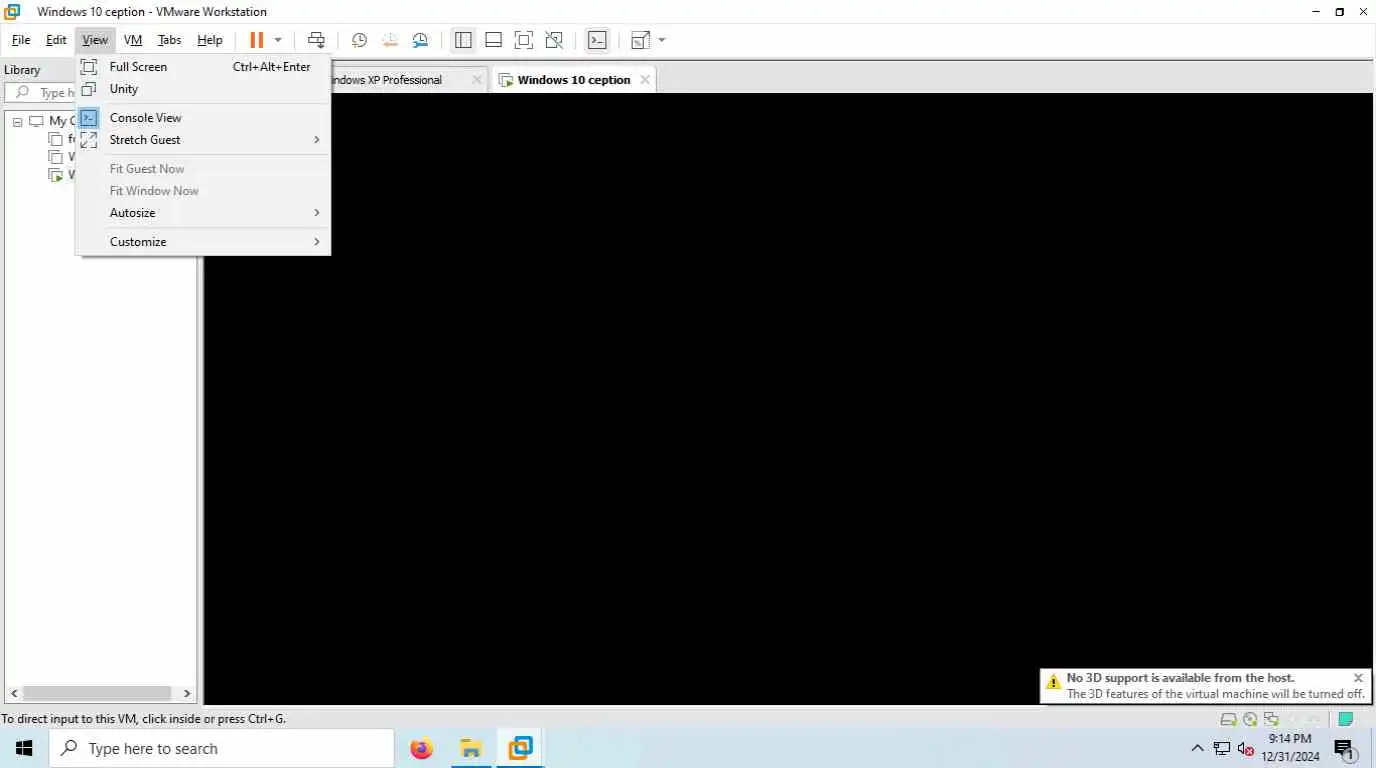This screenshot has height=768, width=1376.
Task: Open the power options dropdown beside Pause
Action: 278,40
